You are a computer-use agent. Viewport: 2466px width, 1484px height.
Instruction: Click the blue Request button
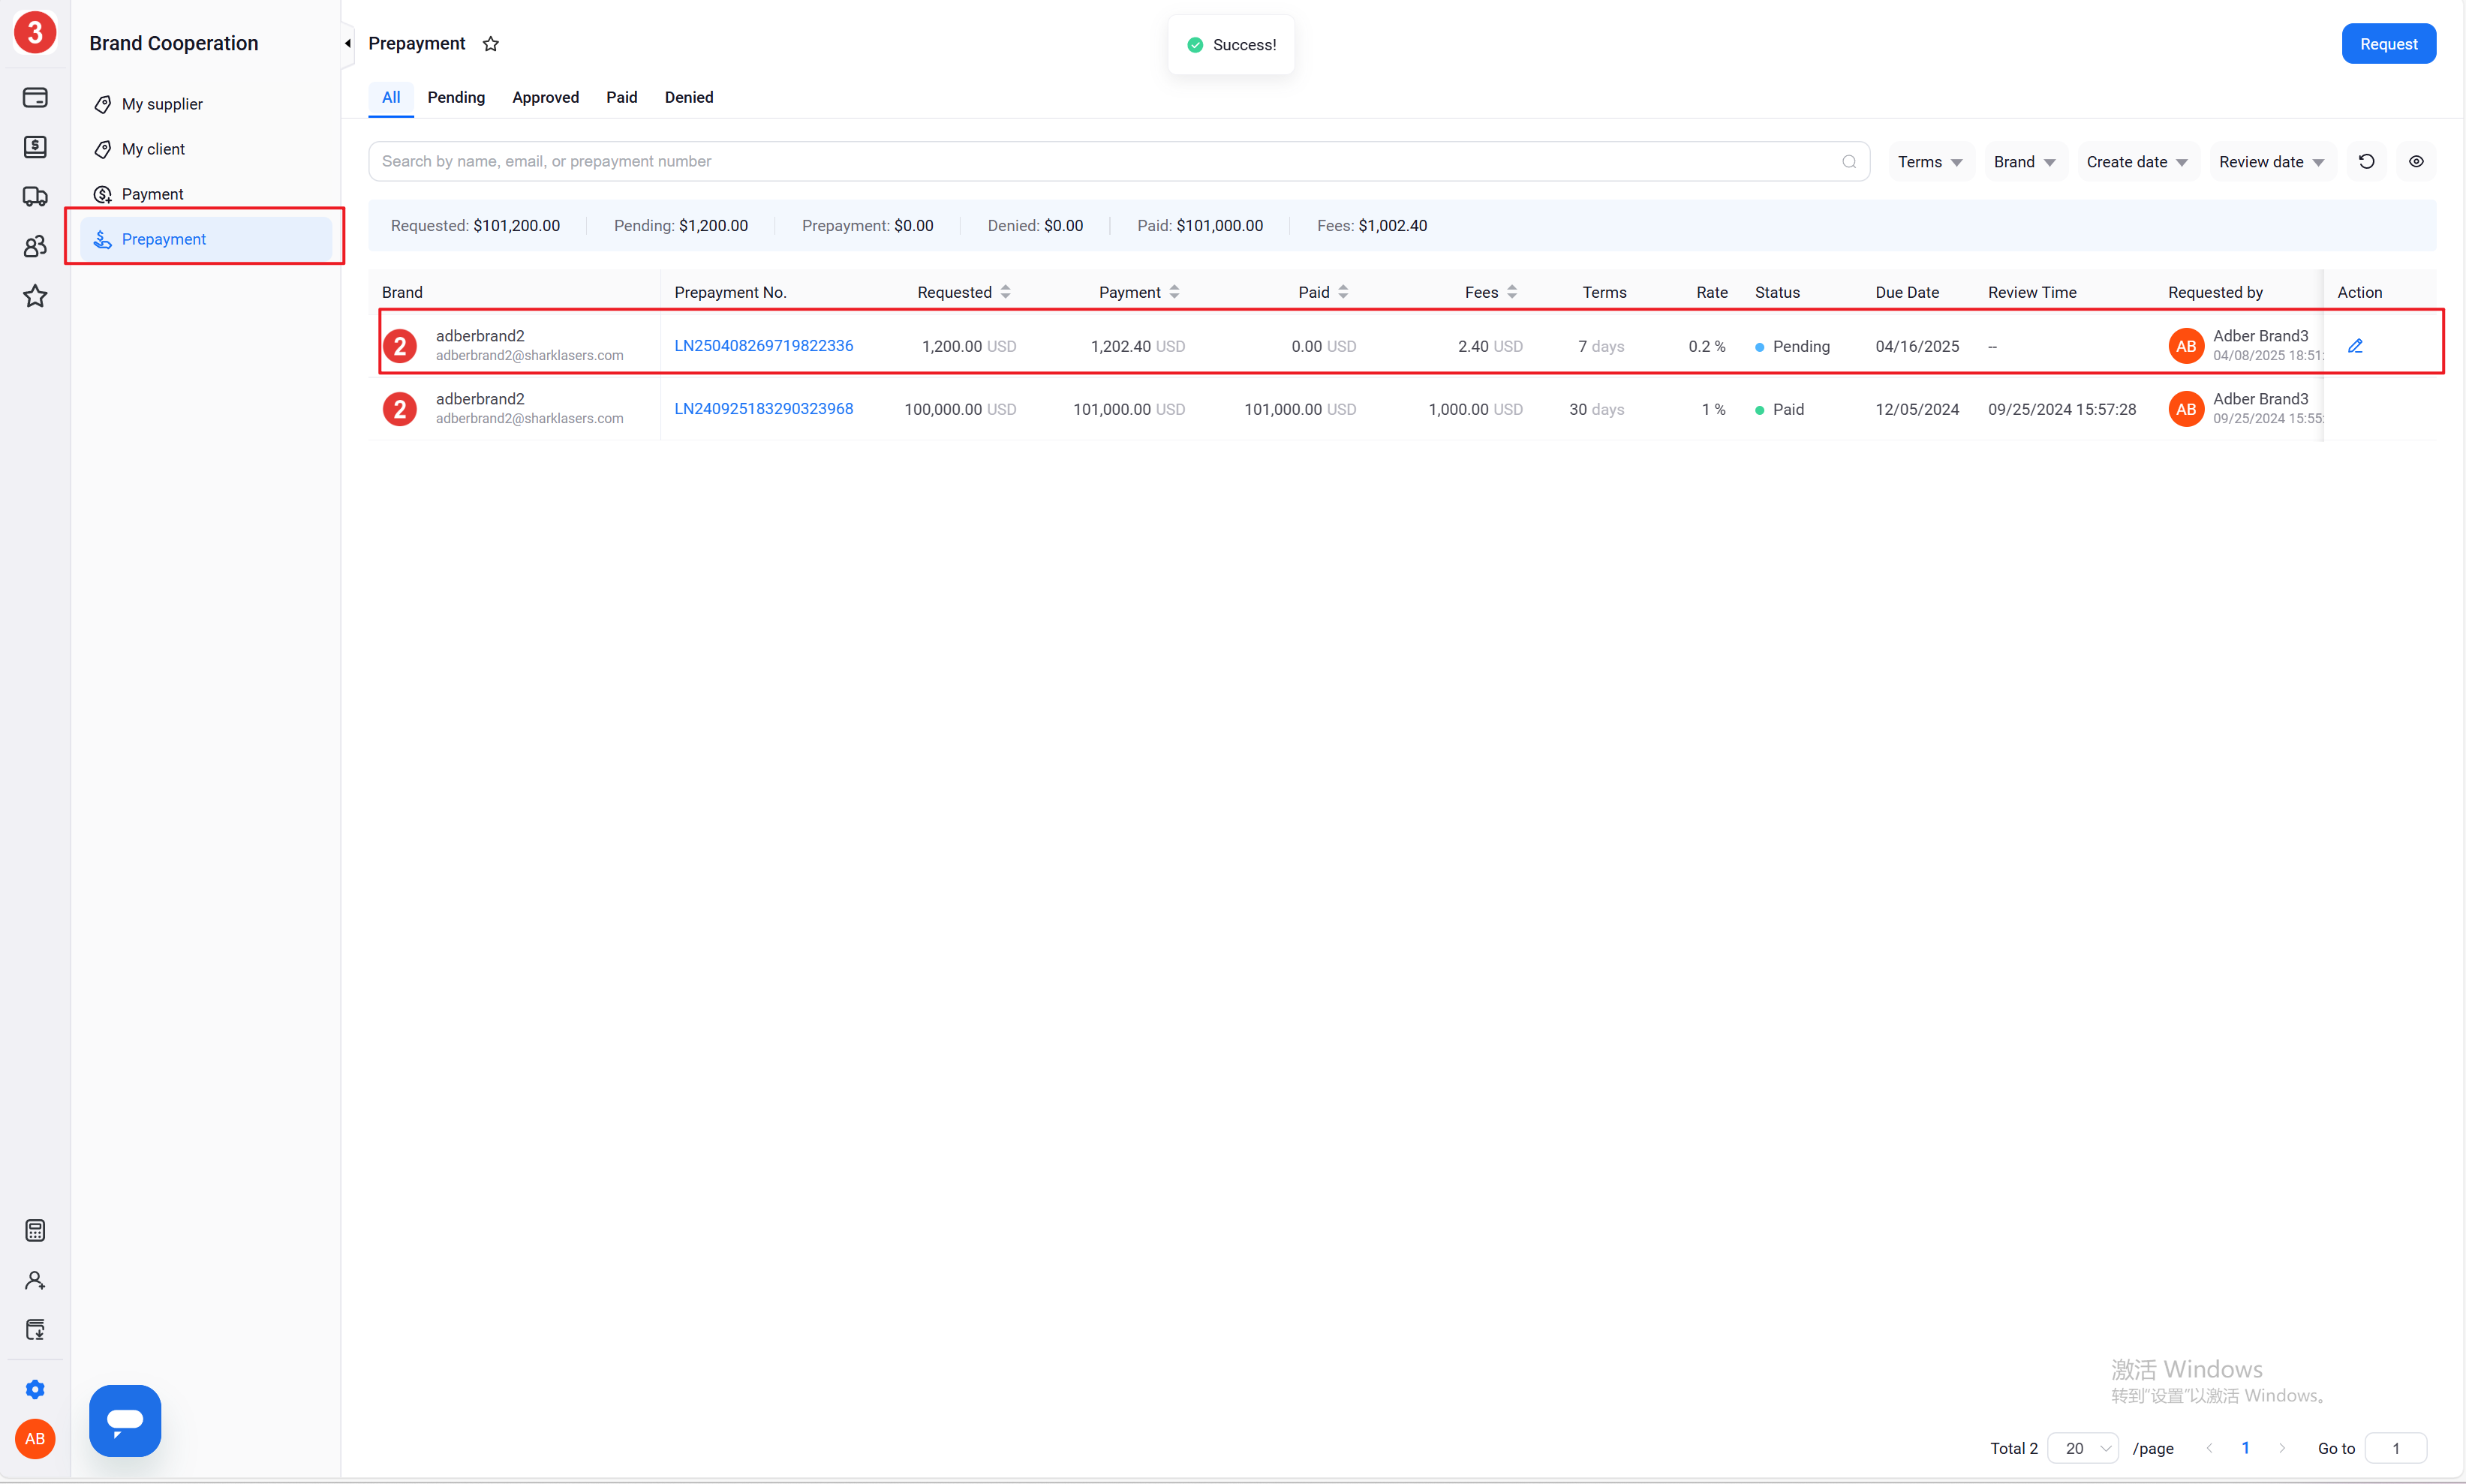pyautogui.click(x=2388, y=44)
